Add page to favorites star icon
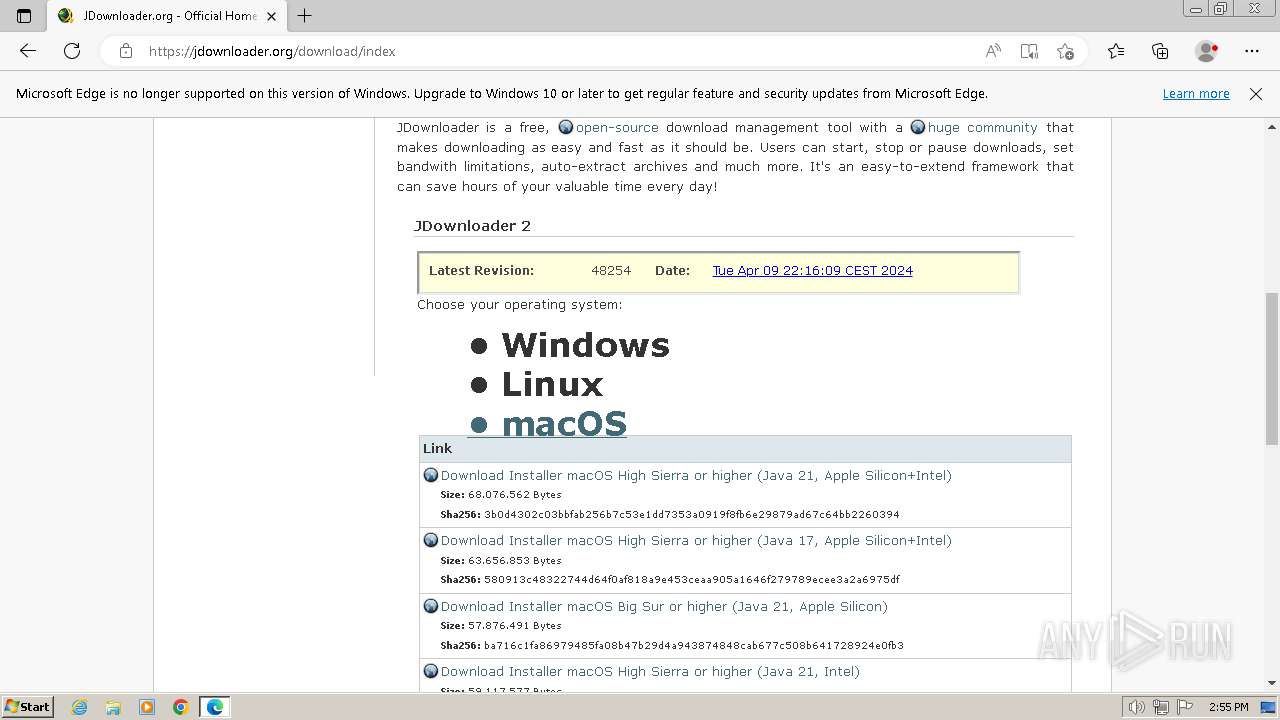The height and width of the screenshot is (720, 1280). pos(1065,51)
